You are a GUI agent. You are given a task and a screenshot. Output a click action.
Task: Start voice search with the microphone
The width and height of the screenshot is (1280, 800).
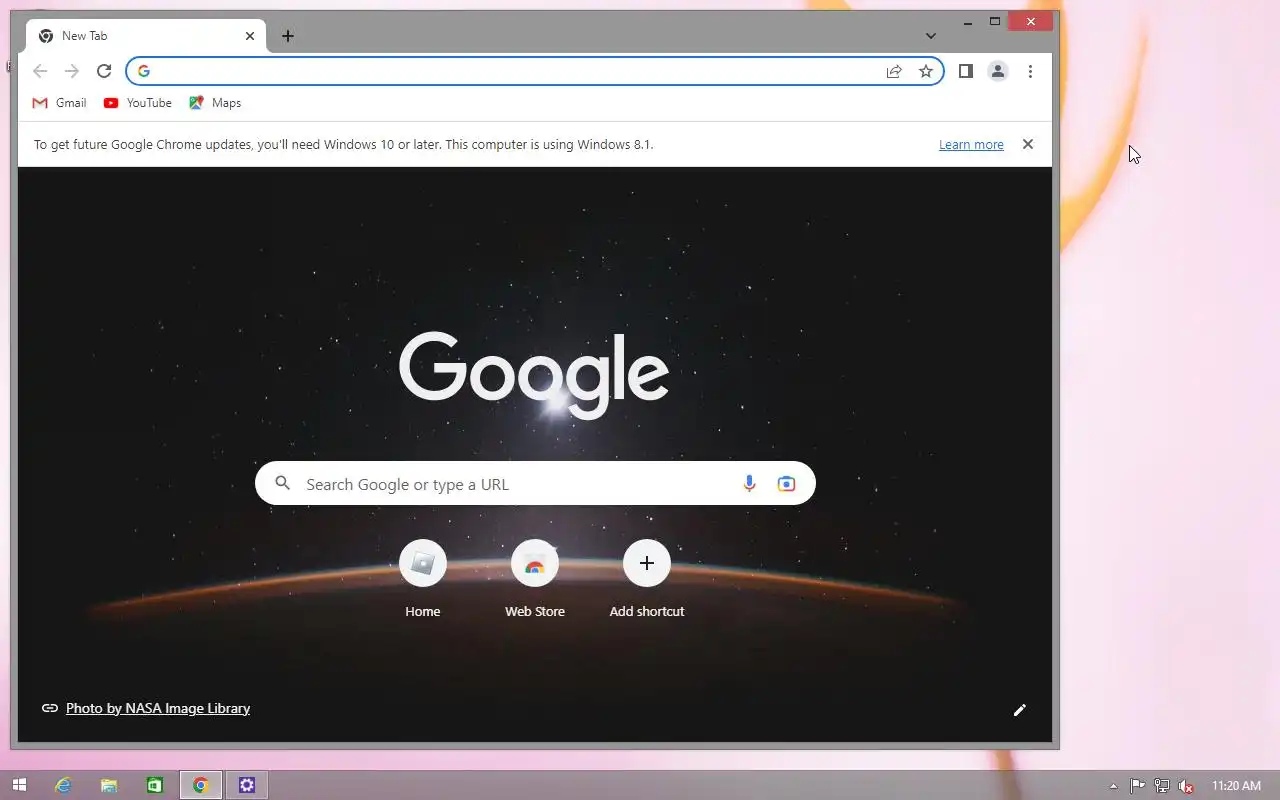(x=749, y=484)
